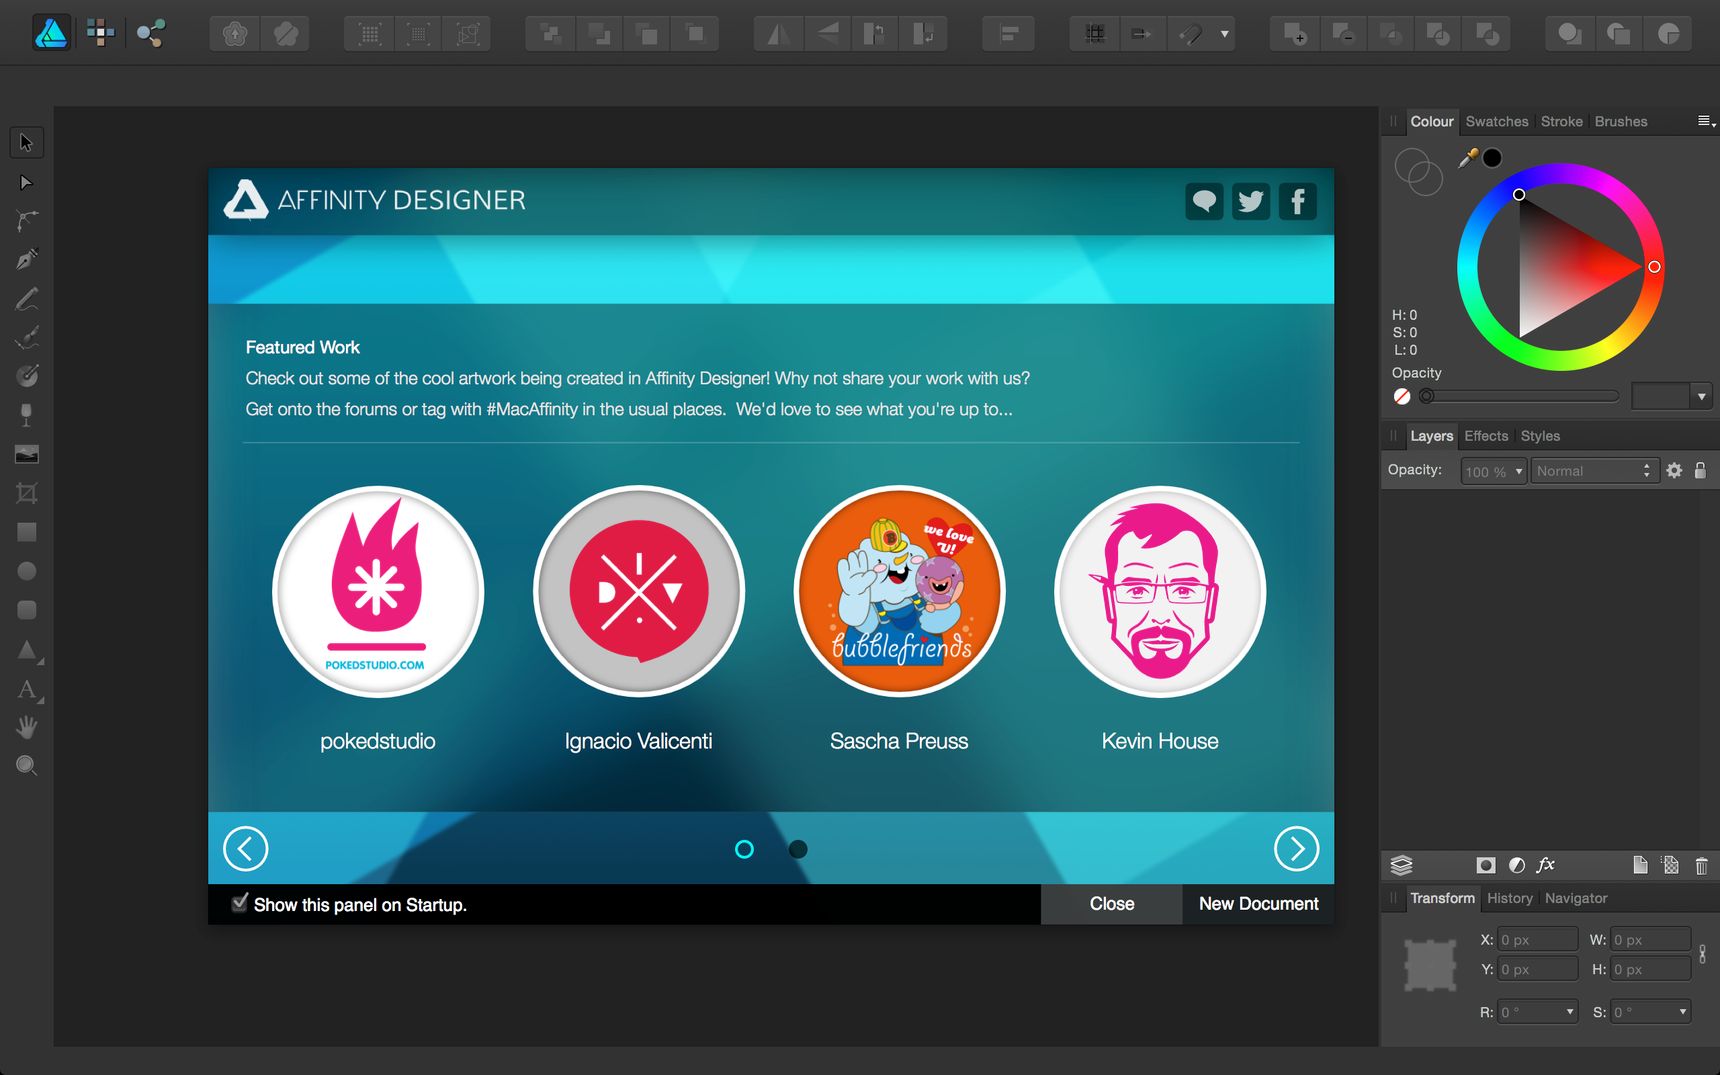Toggle the stroke/fill colour selector circles
This screenshot has height=1075, width=1720.
(1418, 172)
